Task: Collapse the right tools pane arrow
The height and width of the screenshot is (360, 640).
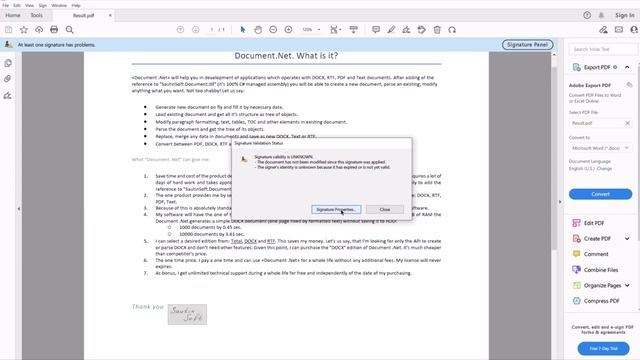Action: (560, 202)
